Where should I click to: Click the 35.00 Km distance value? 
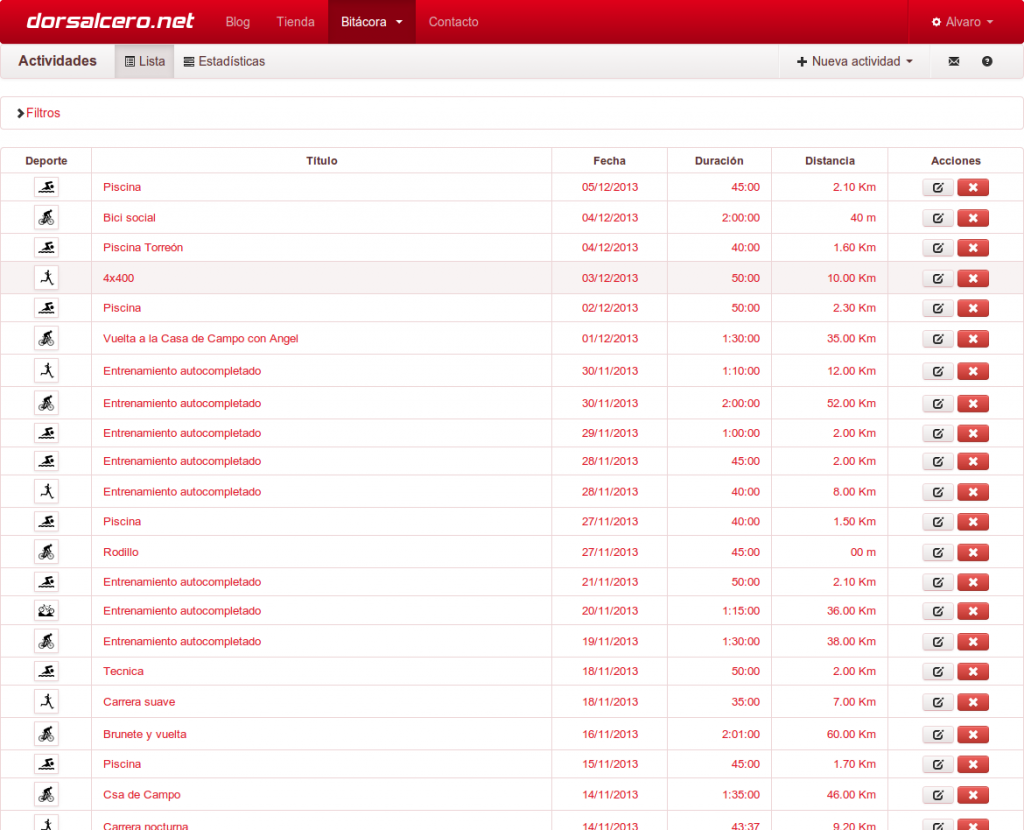pos(851,339)
